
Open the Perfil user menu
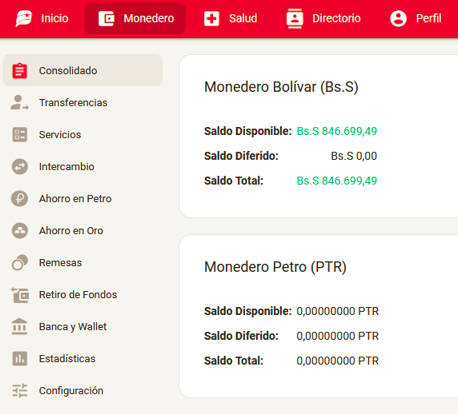pyautogui.click(x=415, y=18)
